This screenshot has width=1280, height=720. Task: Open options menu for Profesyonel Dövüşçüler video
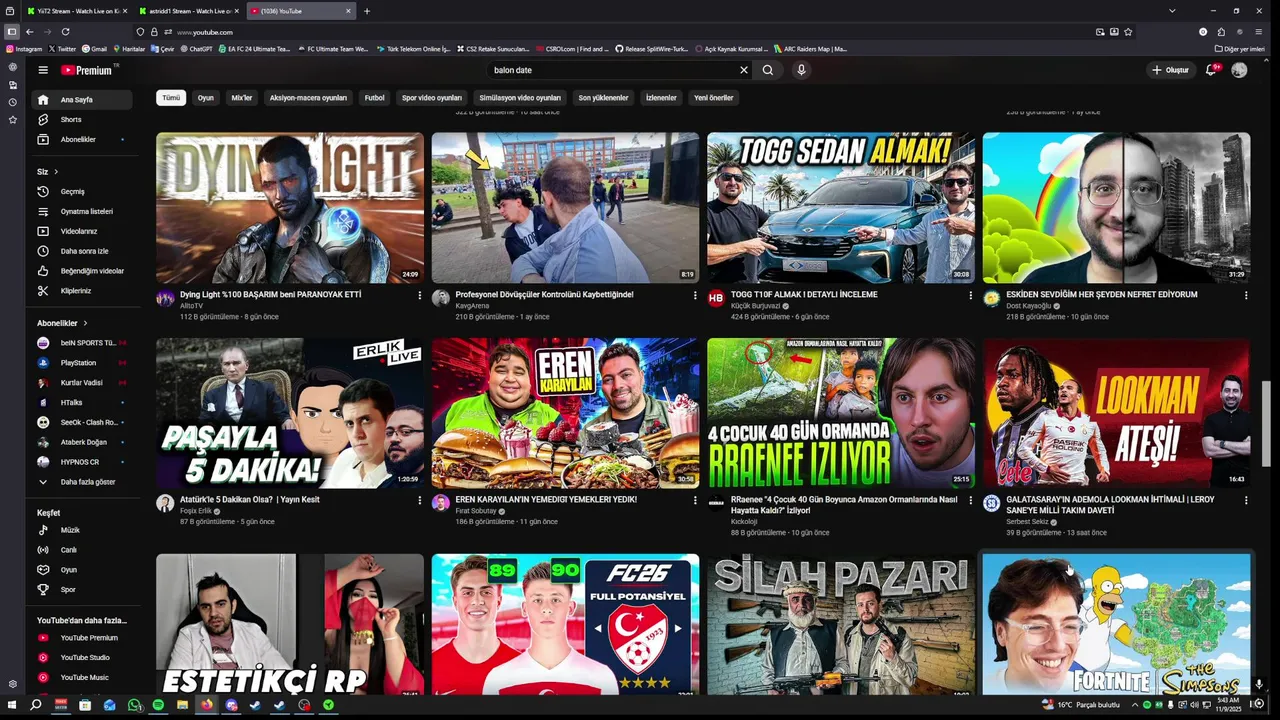pos(695,296)
